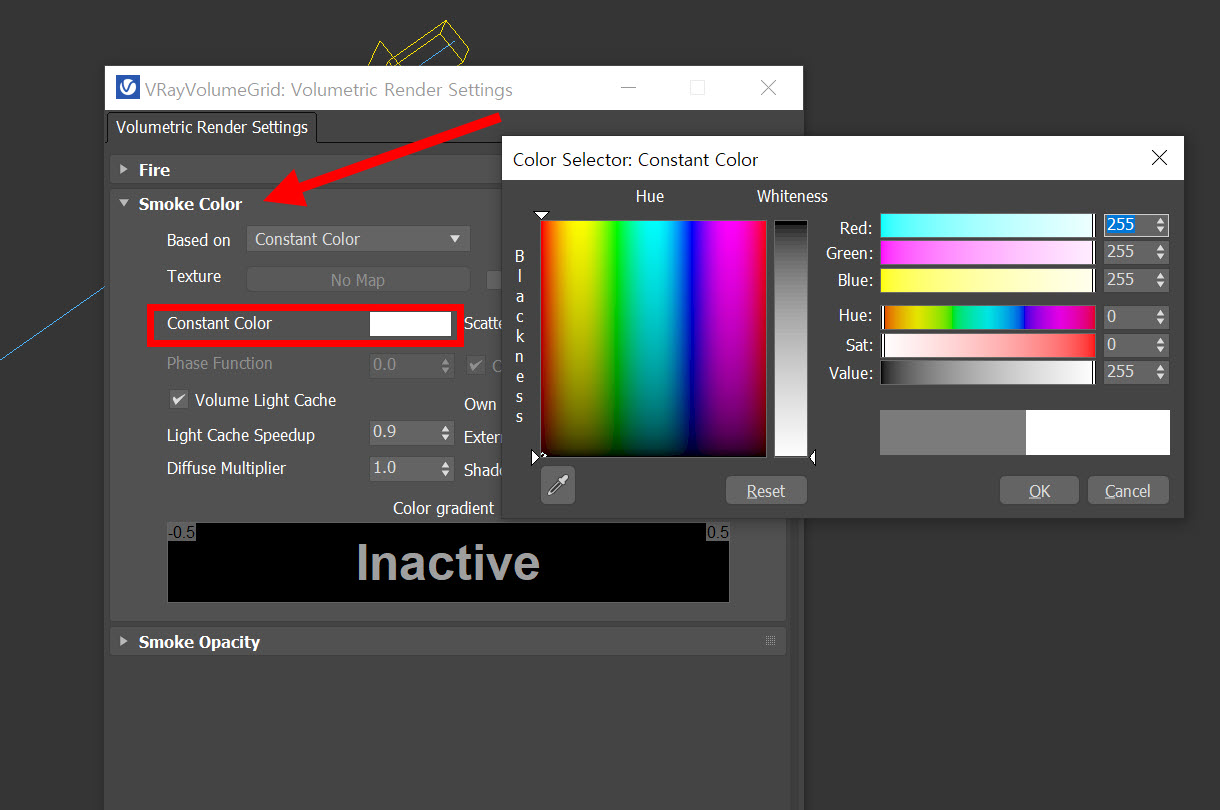Click the Blue value spinner arrows

[1160, 279]
